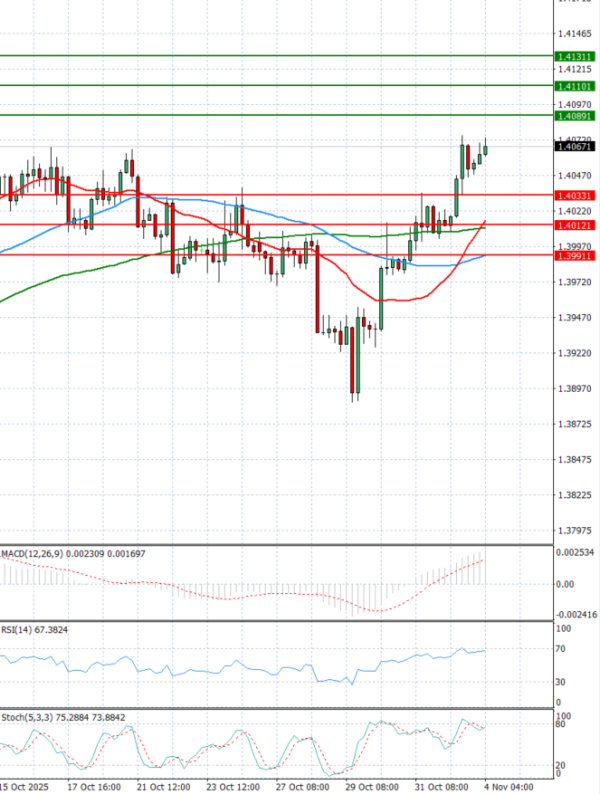Select the 17 Oct 16:00 time label

pyautogui.click(x=95, y=786)
